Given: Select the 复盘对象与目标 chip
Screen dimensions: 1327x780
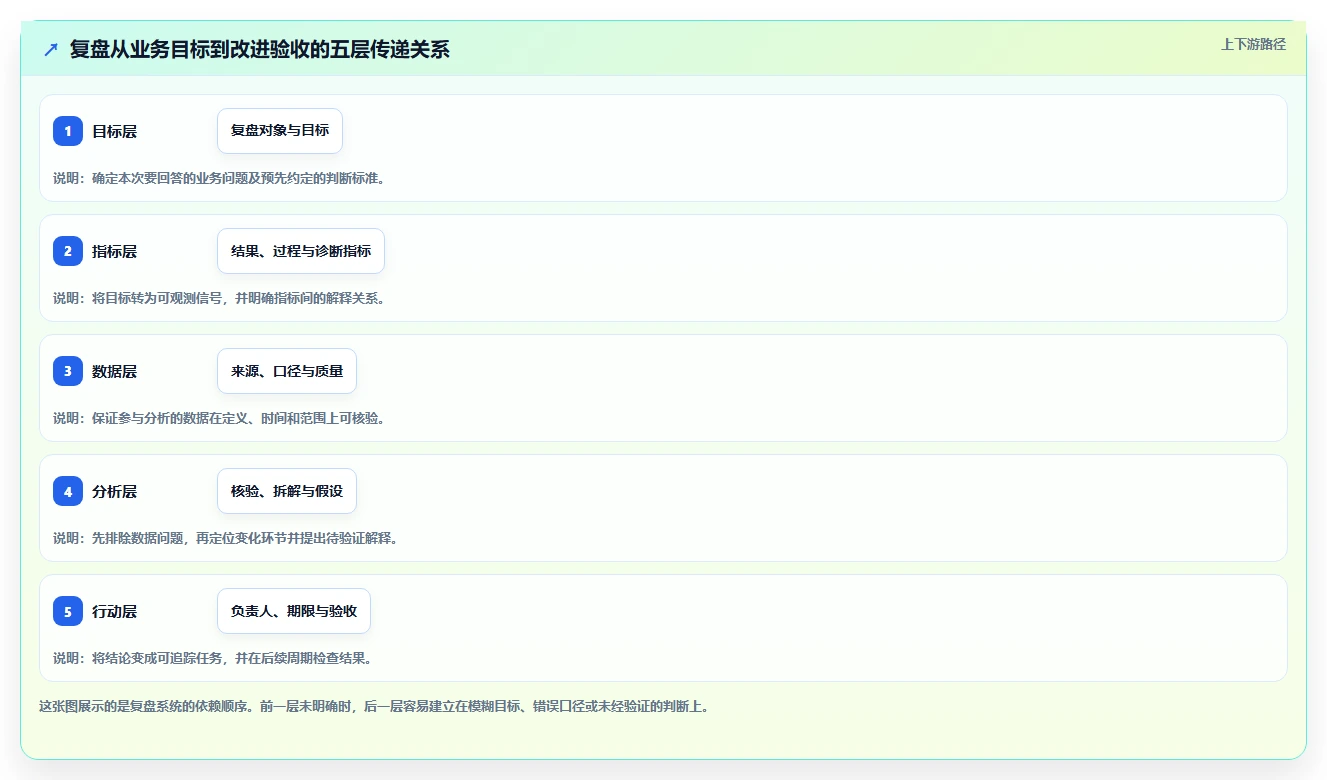Looking at the screenshot, I should pos(280,131).
